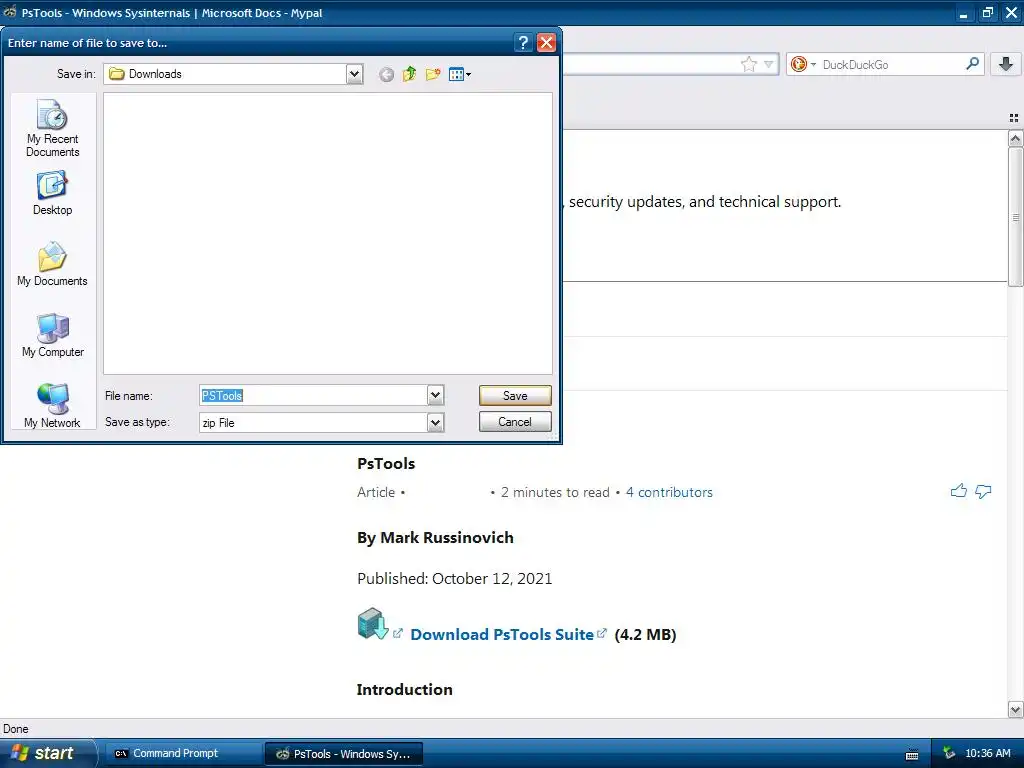Open My Network in save dialog sidebar
The width and height of the screenshot is (1024, 768).
[x=52, y=406]
